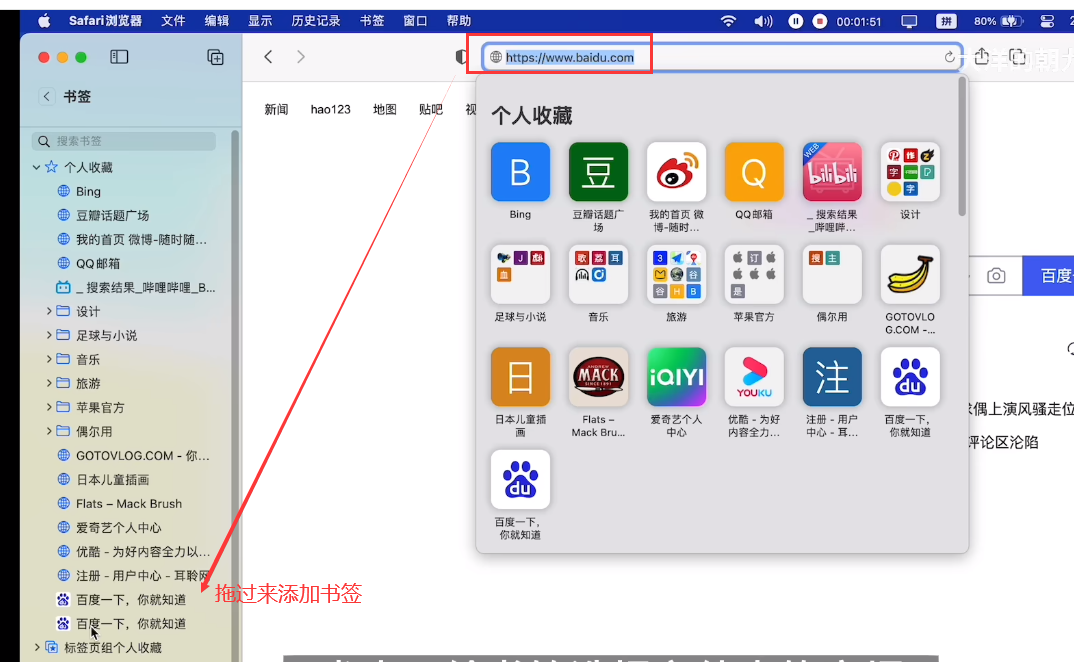This screenshot has width=1074, height=662.
Task: Open the 日本儿童插画 tile in favorites grid
Action: click(x=521, y=376)
